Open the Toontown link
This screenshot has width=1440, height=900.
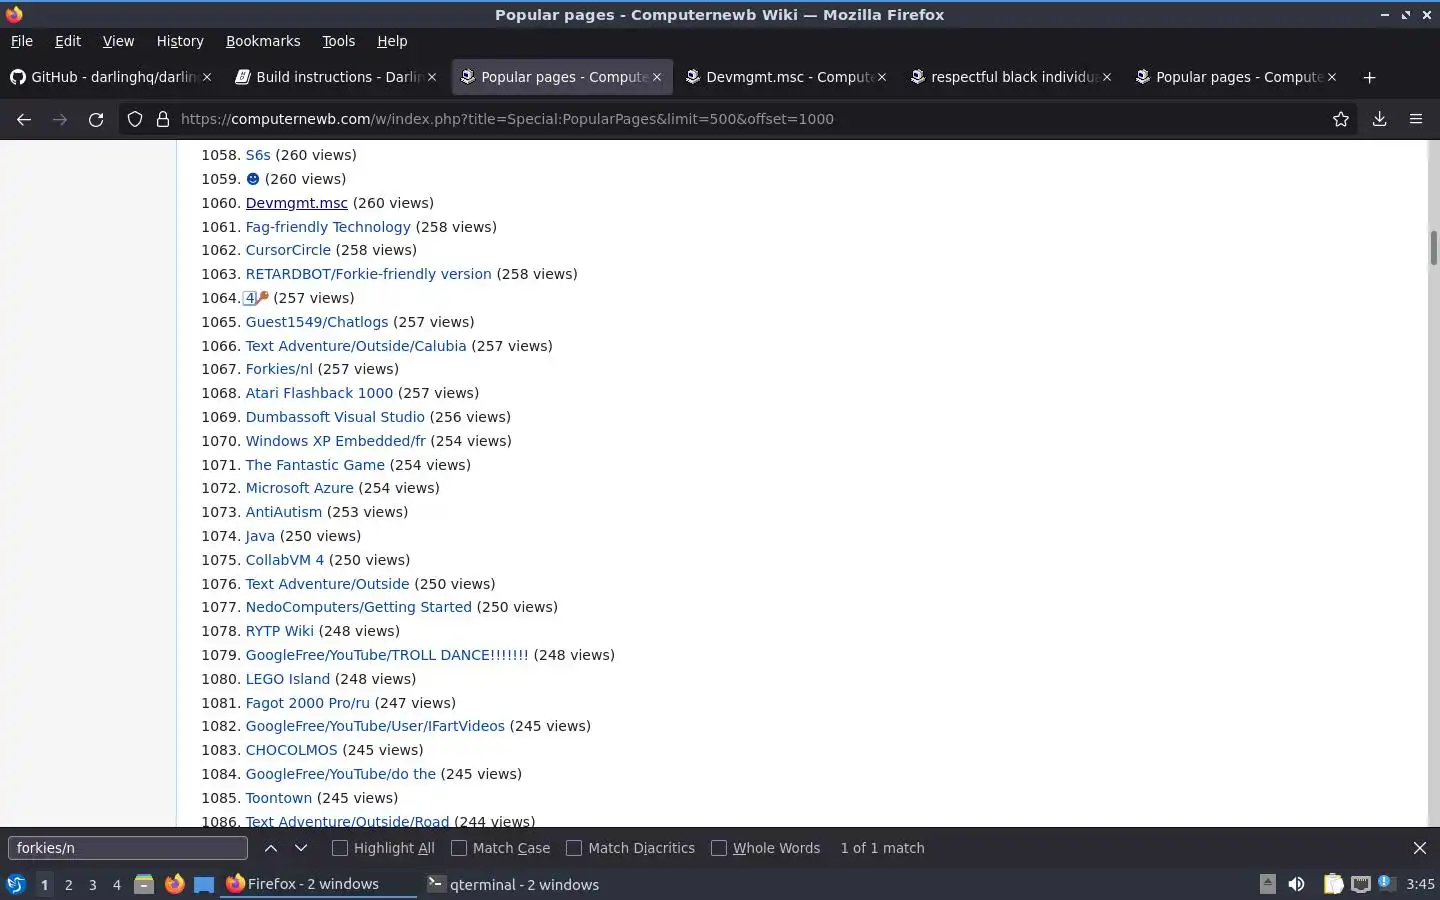pos(279,798)
